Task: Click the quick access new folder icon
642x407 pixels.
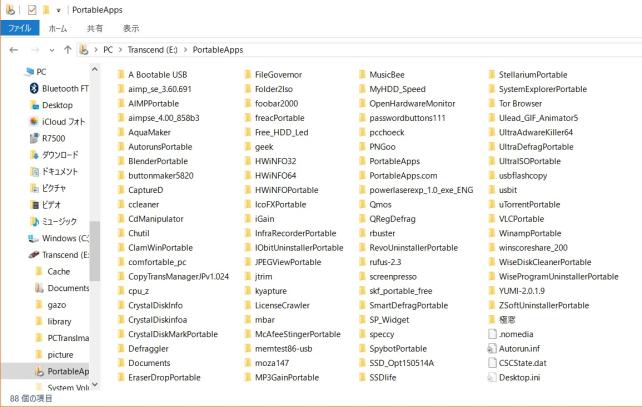Action: tap(46, 10)
